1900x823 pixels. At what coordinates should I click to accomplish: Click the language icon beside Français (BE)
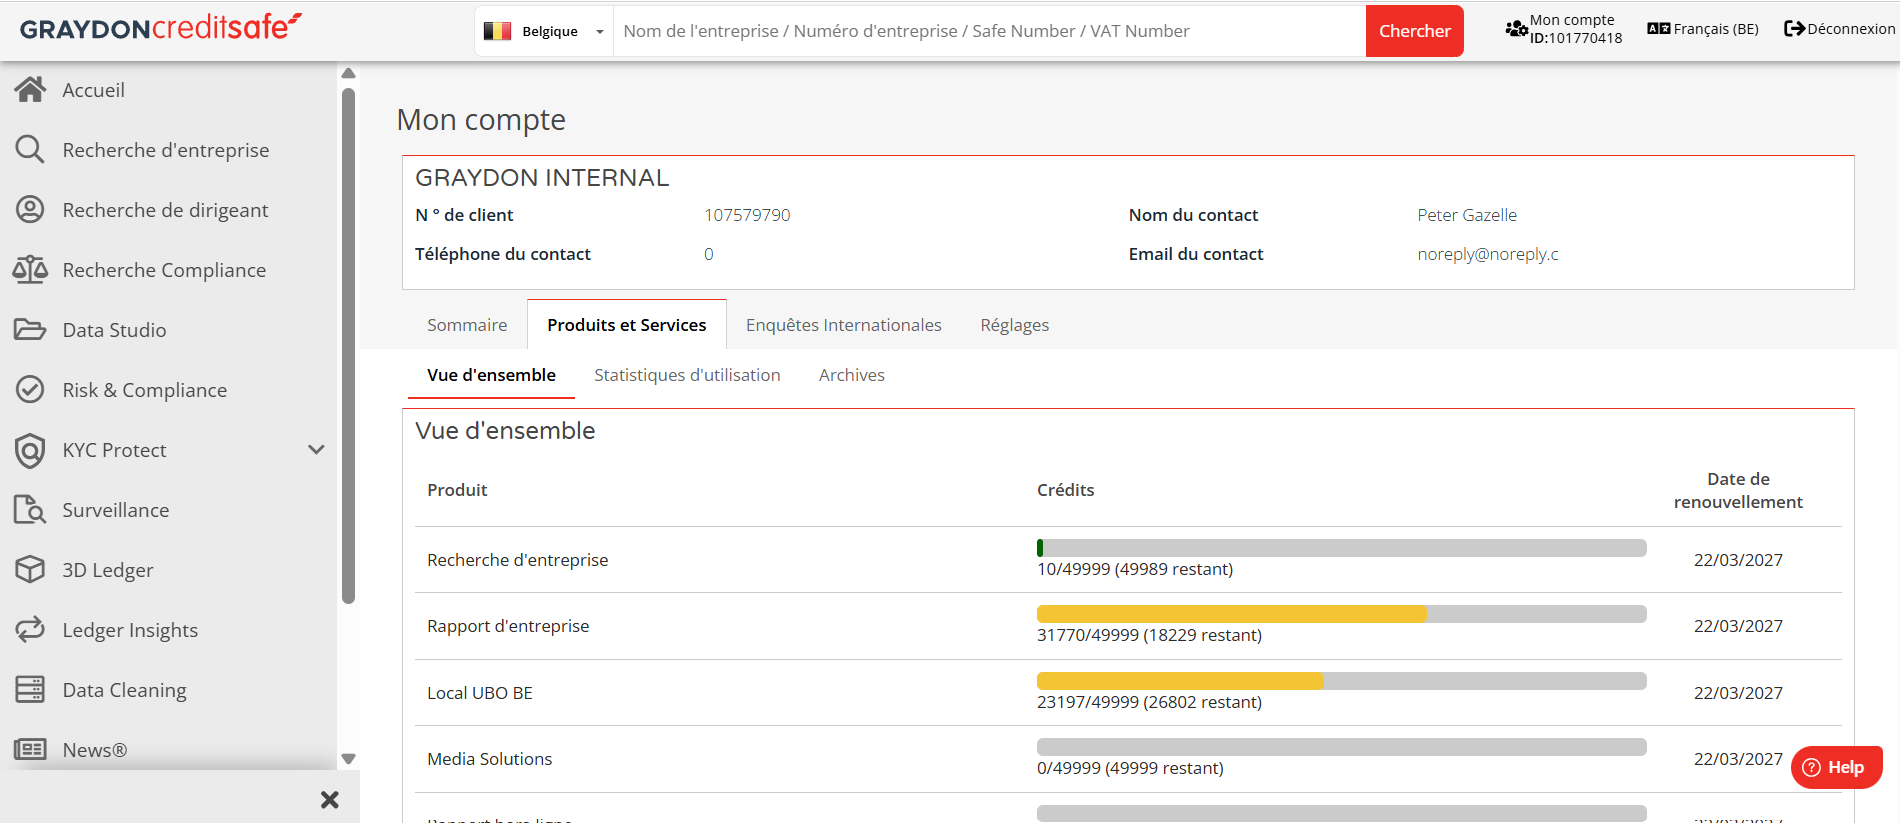1659,29
